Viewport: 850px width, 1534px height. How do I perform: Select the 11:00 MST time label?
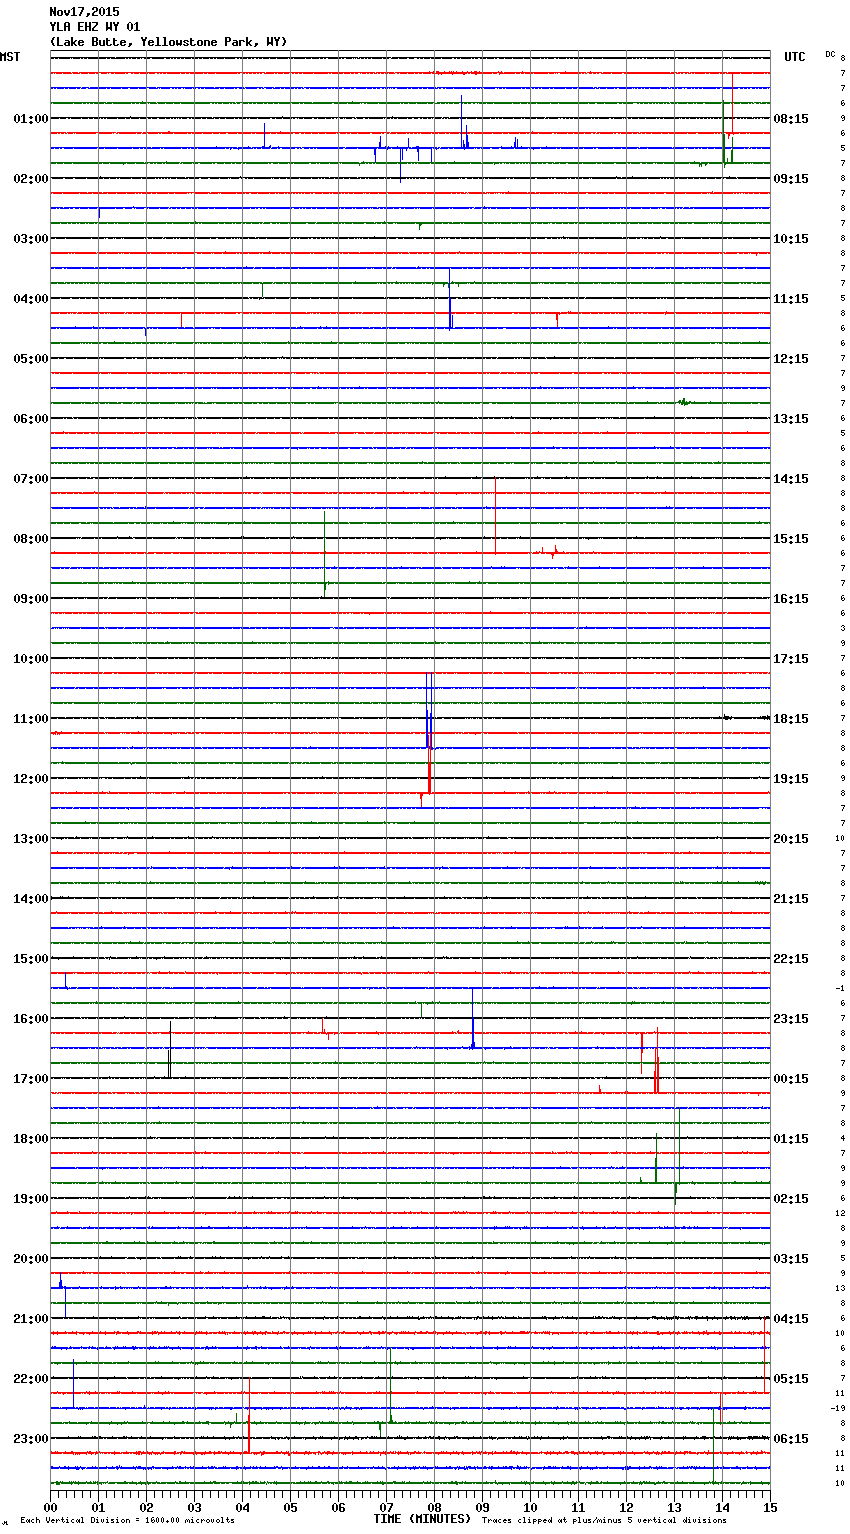[x=31, y=719]
